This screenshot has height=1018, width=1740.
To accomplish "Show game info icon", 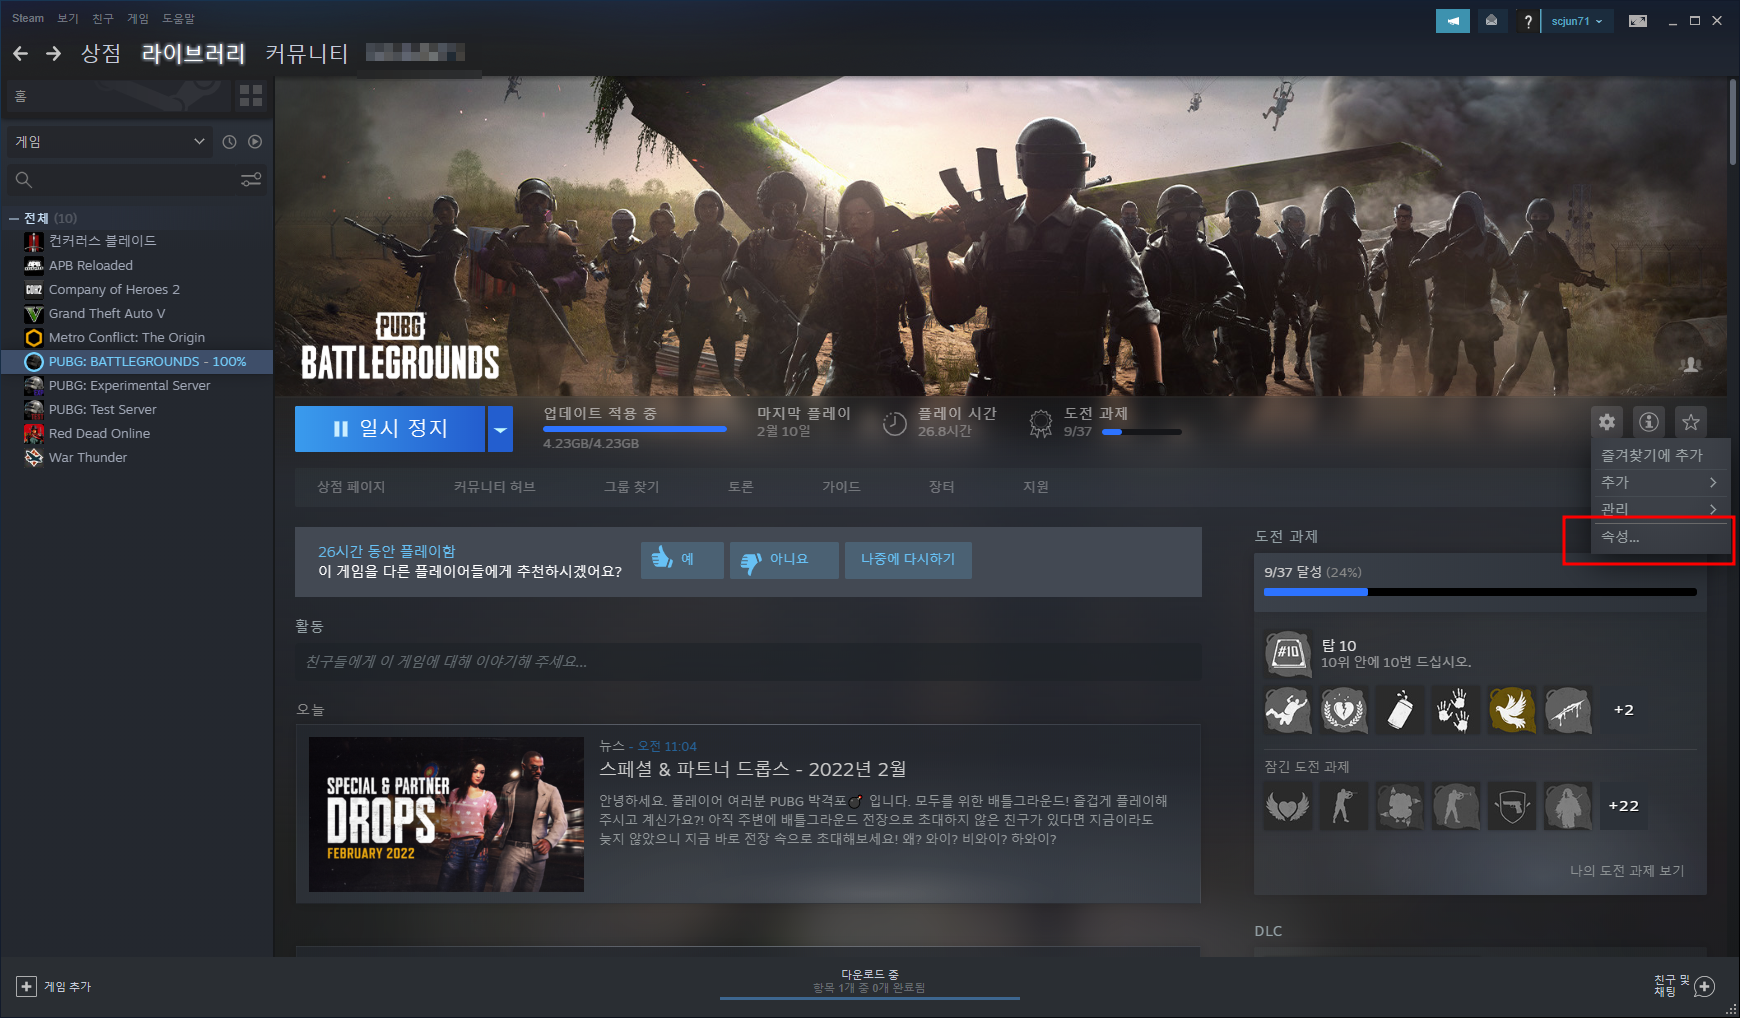I will [x=1649, y=422].
